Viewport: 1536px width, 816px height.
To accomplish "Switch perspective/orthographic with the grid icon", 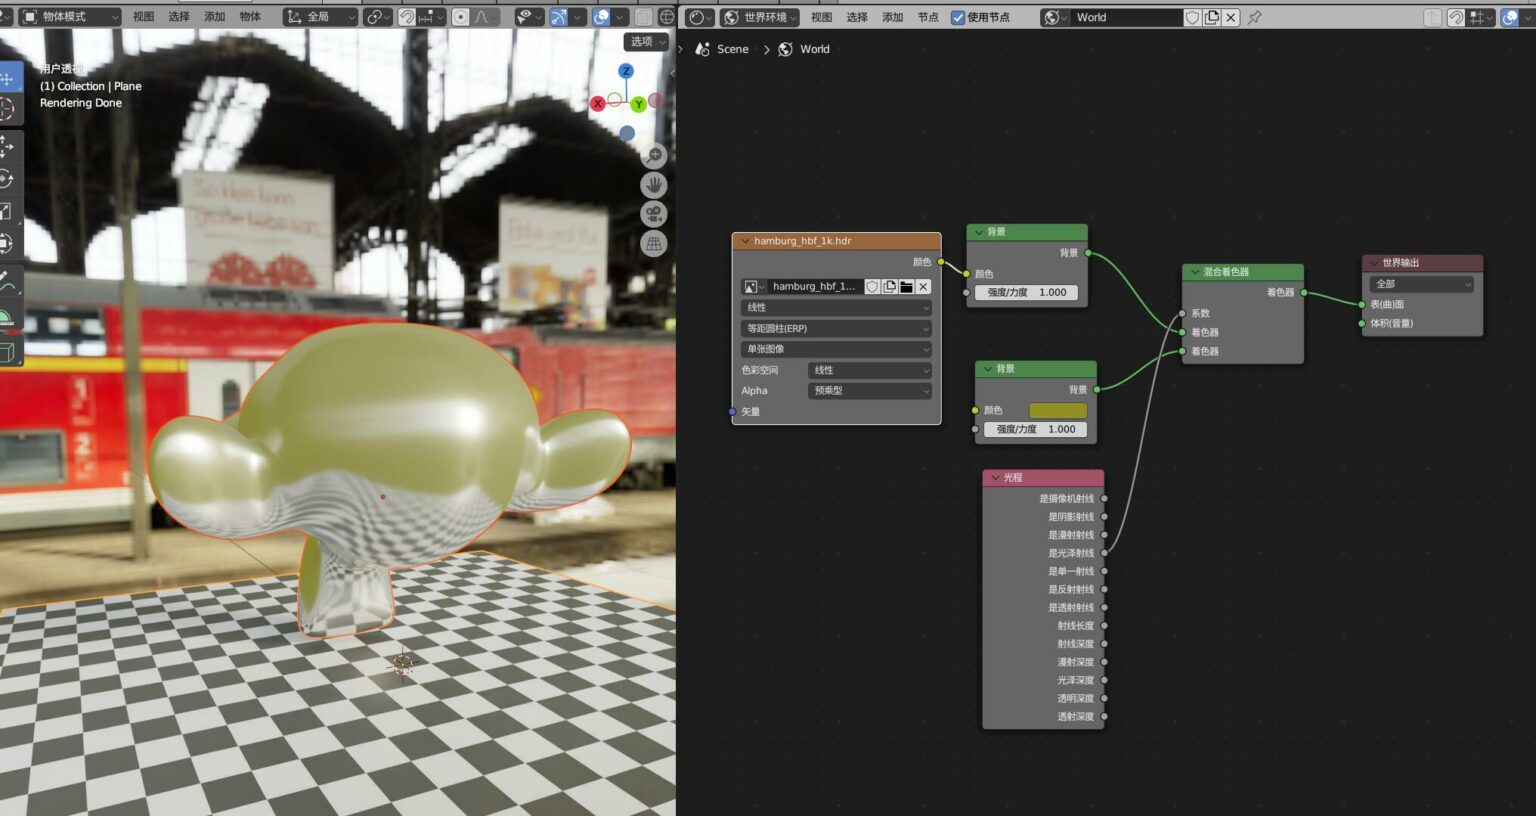I will [654, 243].
